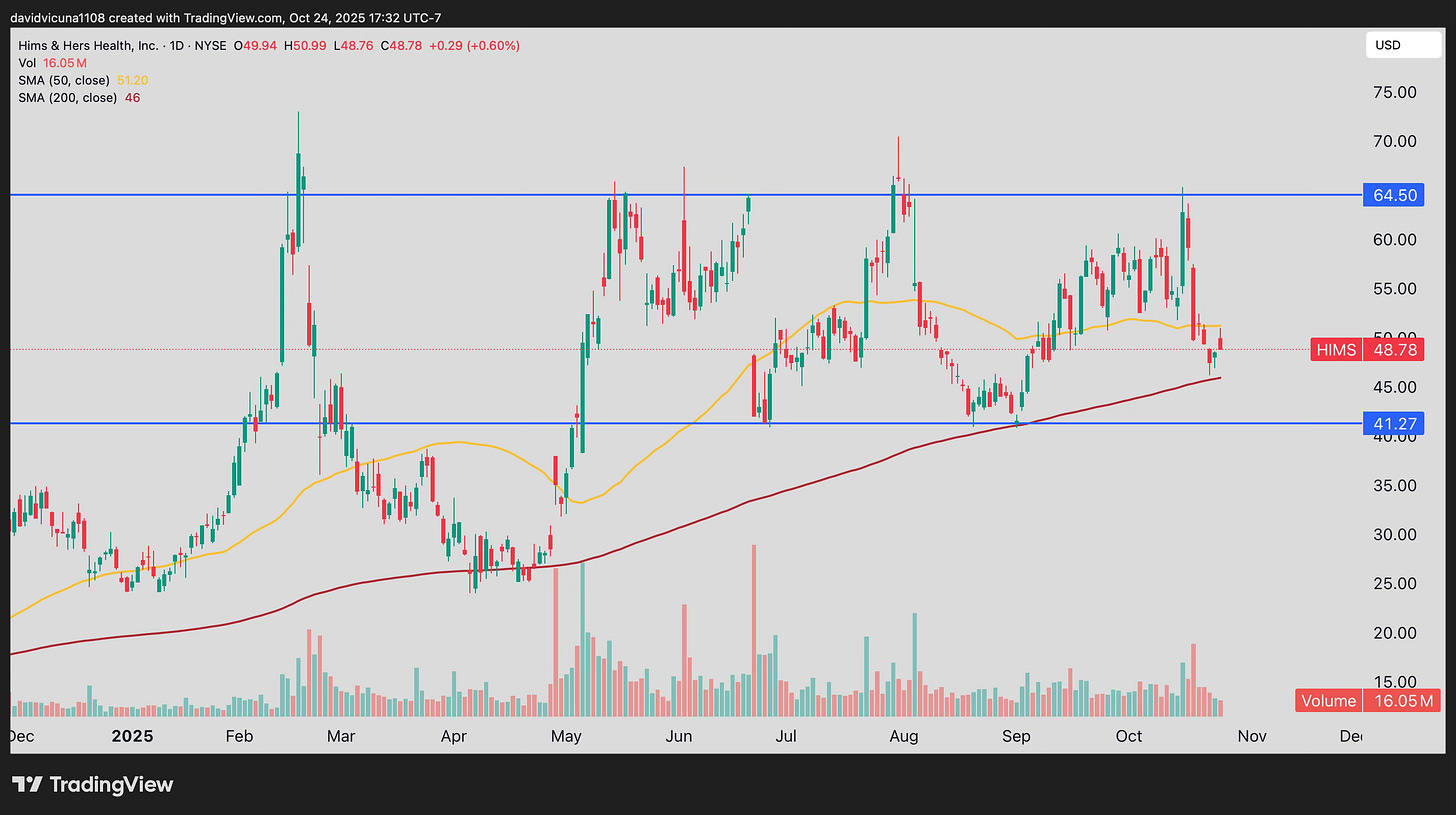Click the 60.00 price axis label
This screenshot has width=1456, height=815.
point(1396,240)
